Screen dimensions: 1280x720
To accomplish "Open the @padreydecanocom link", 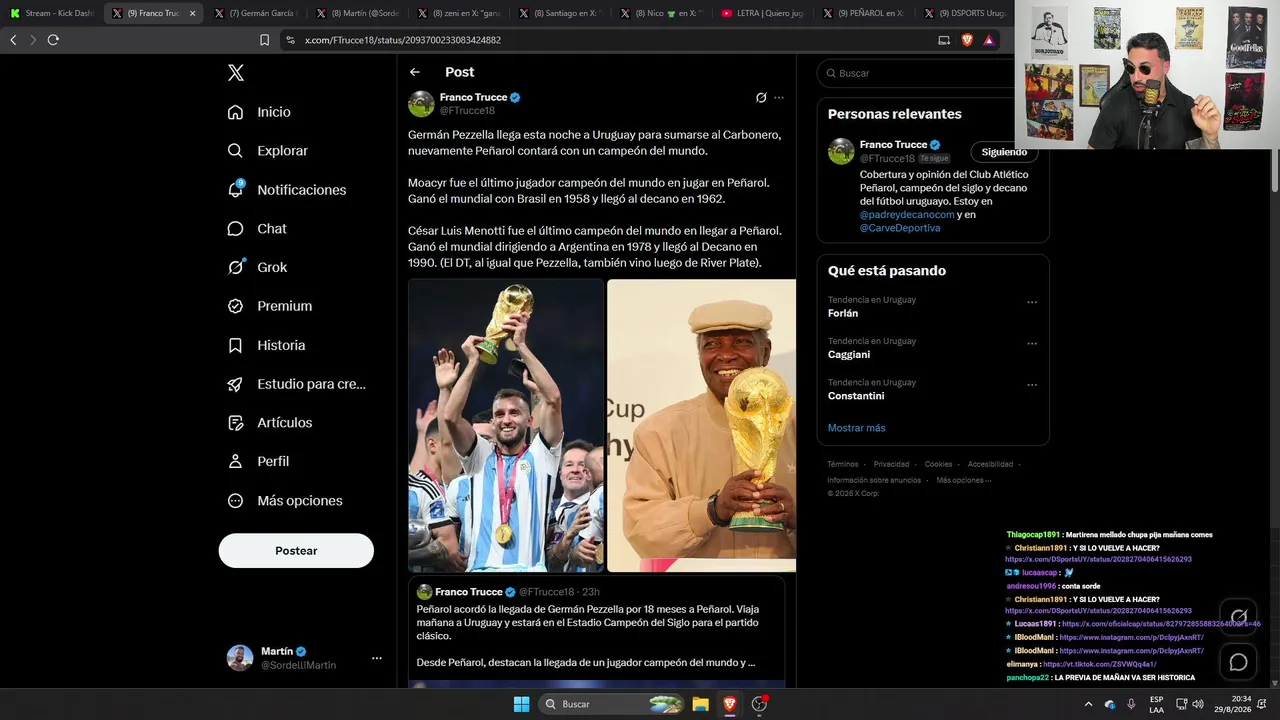I will [x=907, y=214].
